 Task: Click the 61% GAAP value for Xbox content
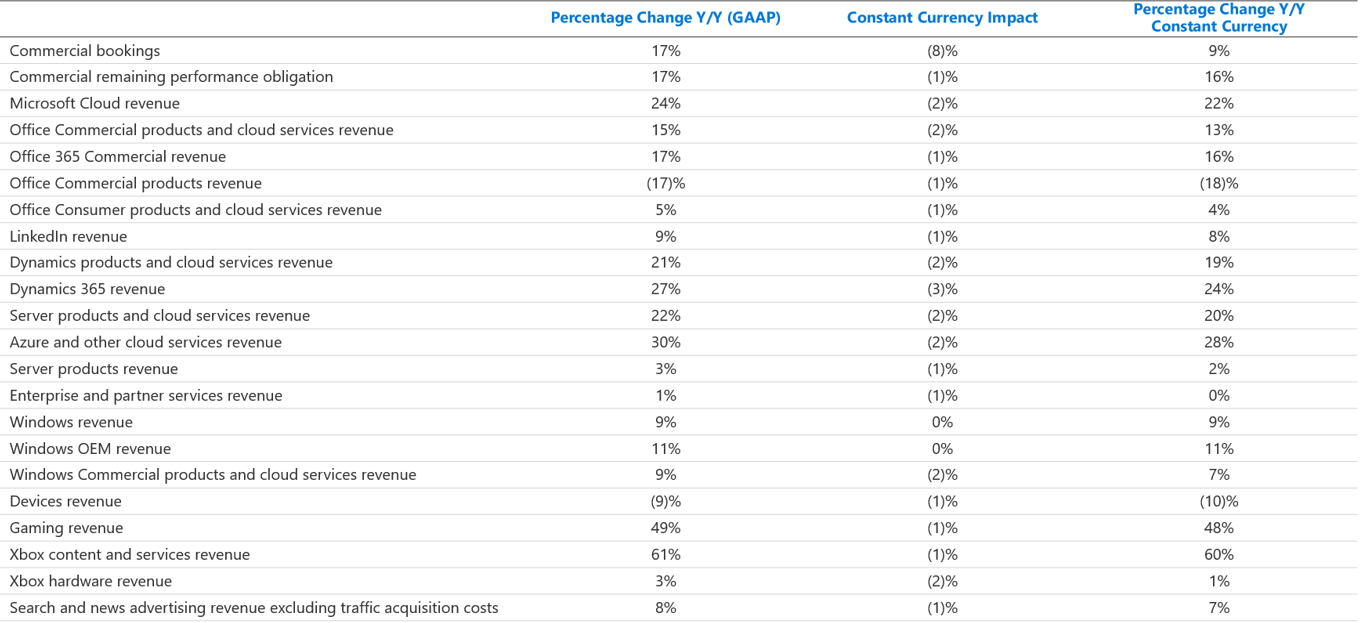pyautogui.click(x=665, y=554)
